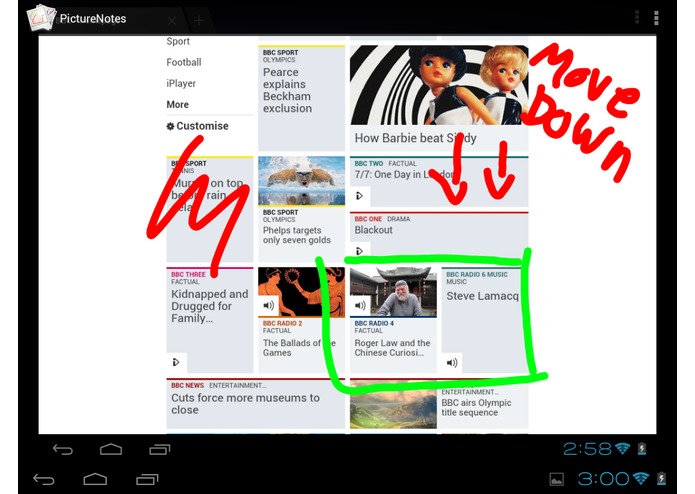Viewport: 695px width, 494px height.
Task: Open the Blackout drama programme
Action: 373,230
